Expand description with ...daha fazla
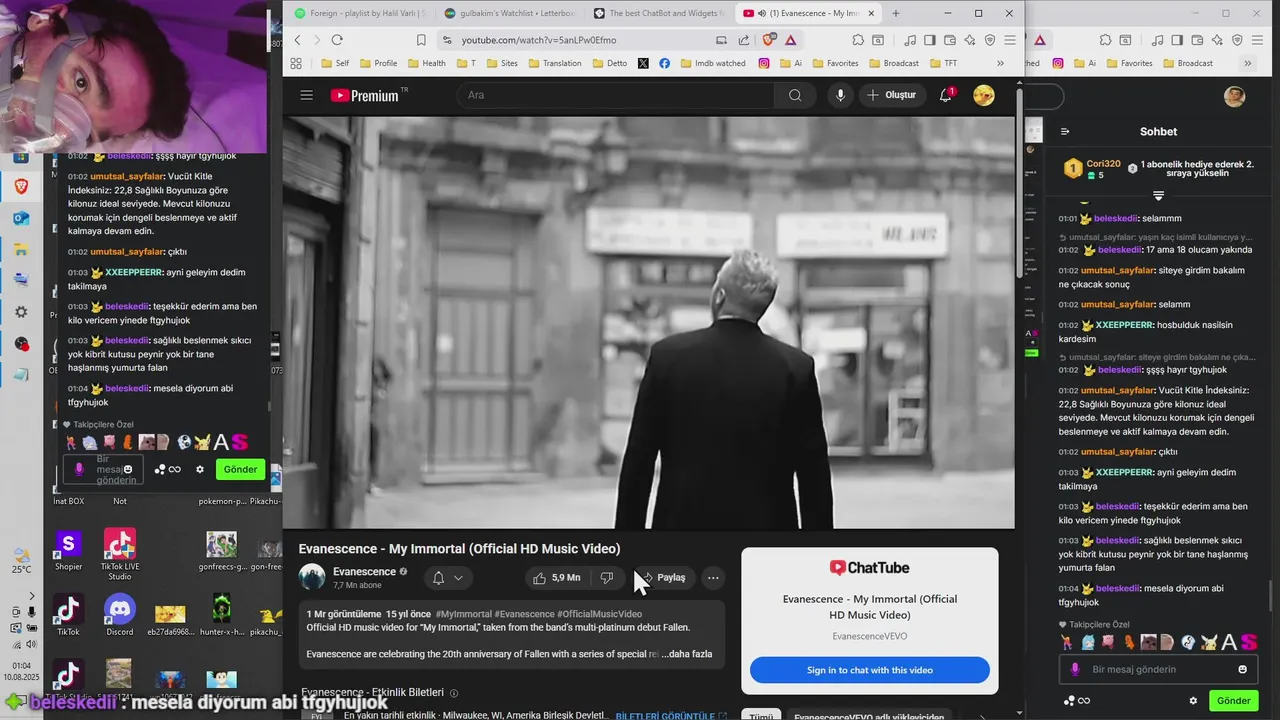 click(687, 654)
